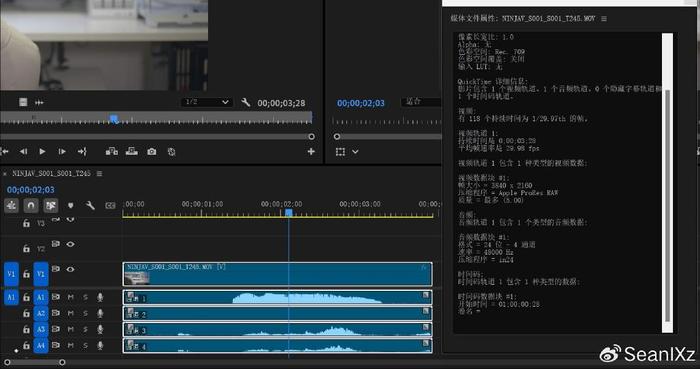Click the Source monitor zoom scrollbar end handle
The height and width of the screenshot is (369, 700).
311,137
